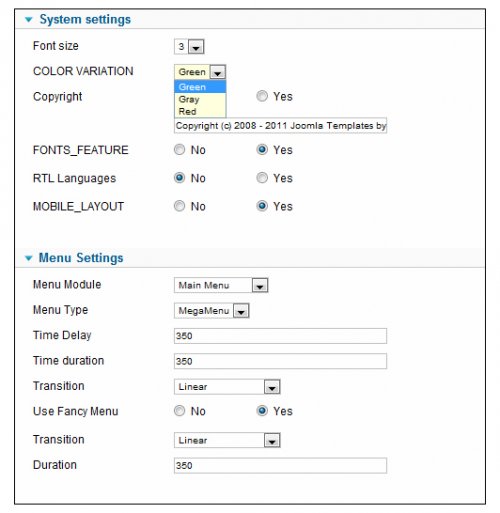Open the first Transition Linear dropdown
The width and height of the screenshot is (500, 513).
click(x=227, y=387)
